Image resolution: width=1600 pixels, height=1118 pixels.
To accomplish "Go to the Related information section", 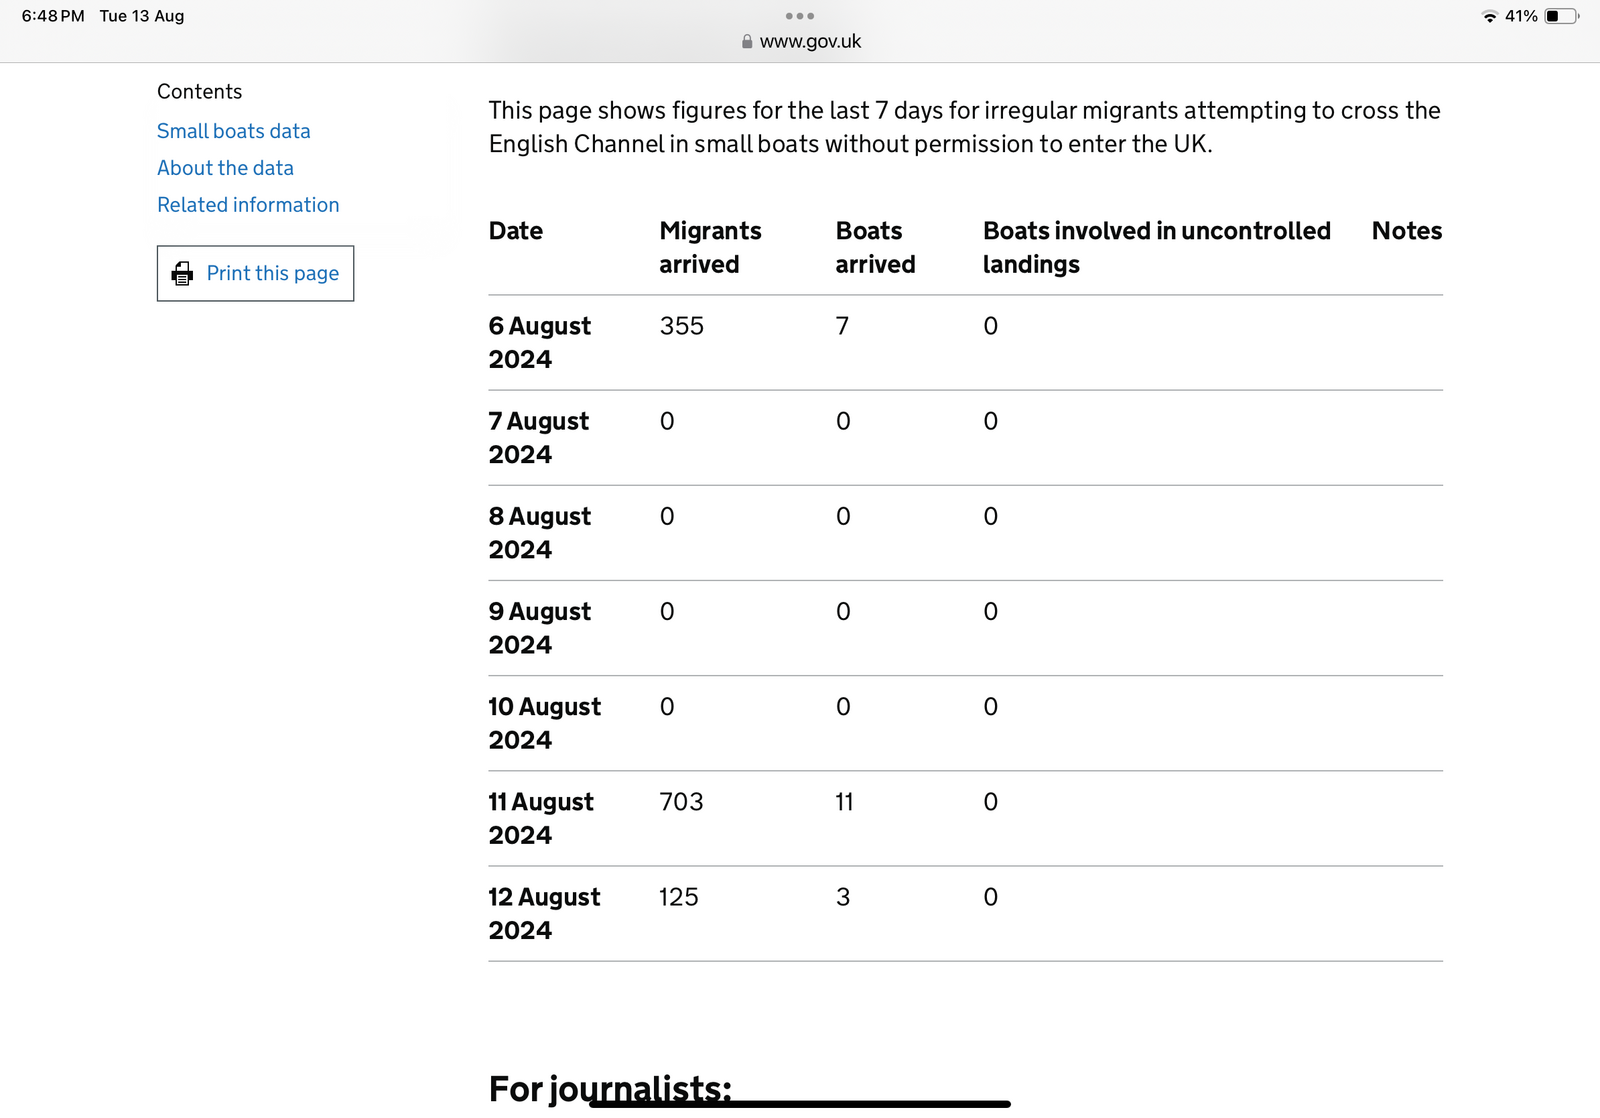I will (248, 205).
